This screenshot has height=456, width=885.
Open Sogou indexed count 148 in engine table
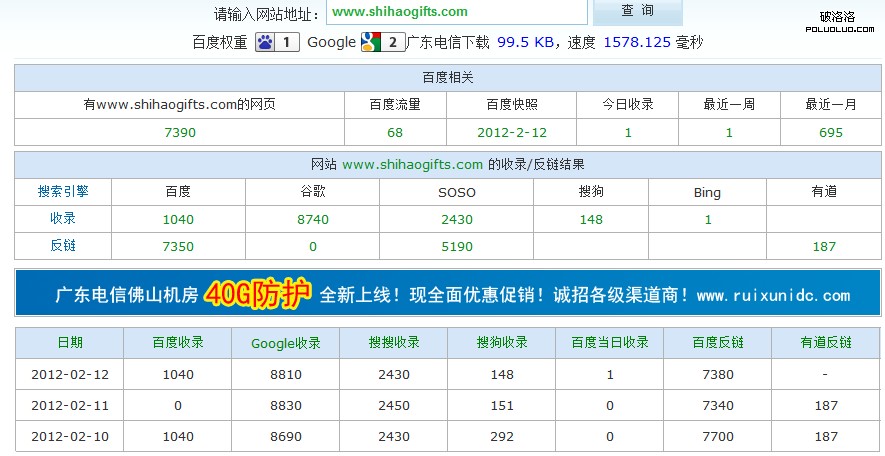click(591, 219)
